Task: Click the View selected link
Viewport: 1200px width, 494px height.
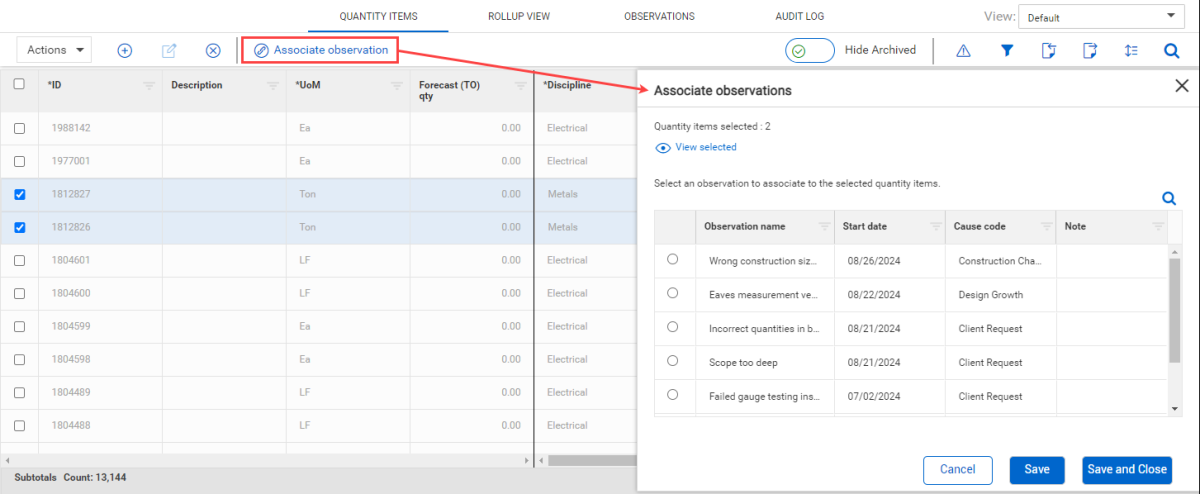Action: coord(705,148)
